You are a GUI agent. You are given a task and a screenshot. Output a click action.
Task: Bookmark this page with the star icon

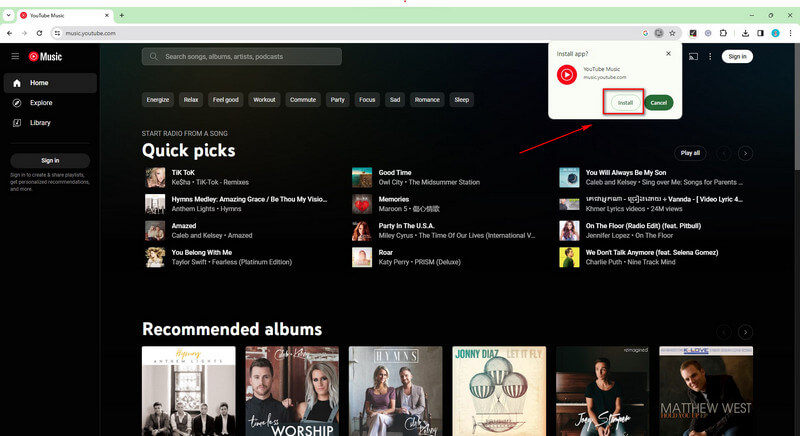click(672, 33)
